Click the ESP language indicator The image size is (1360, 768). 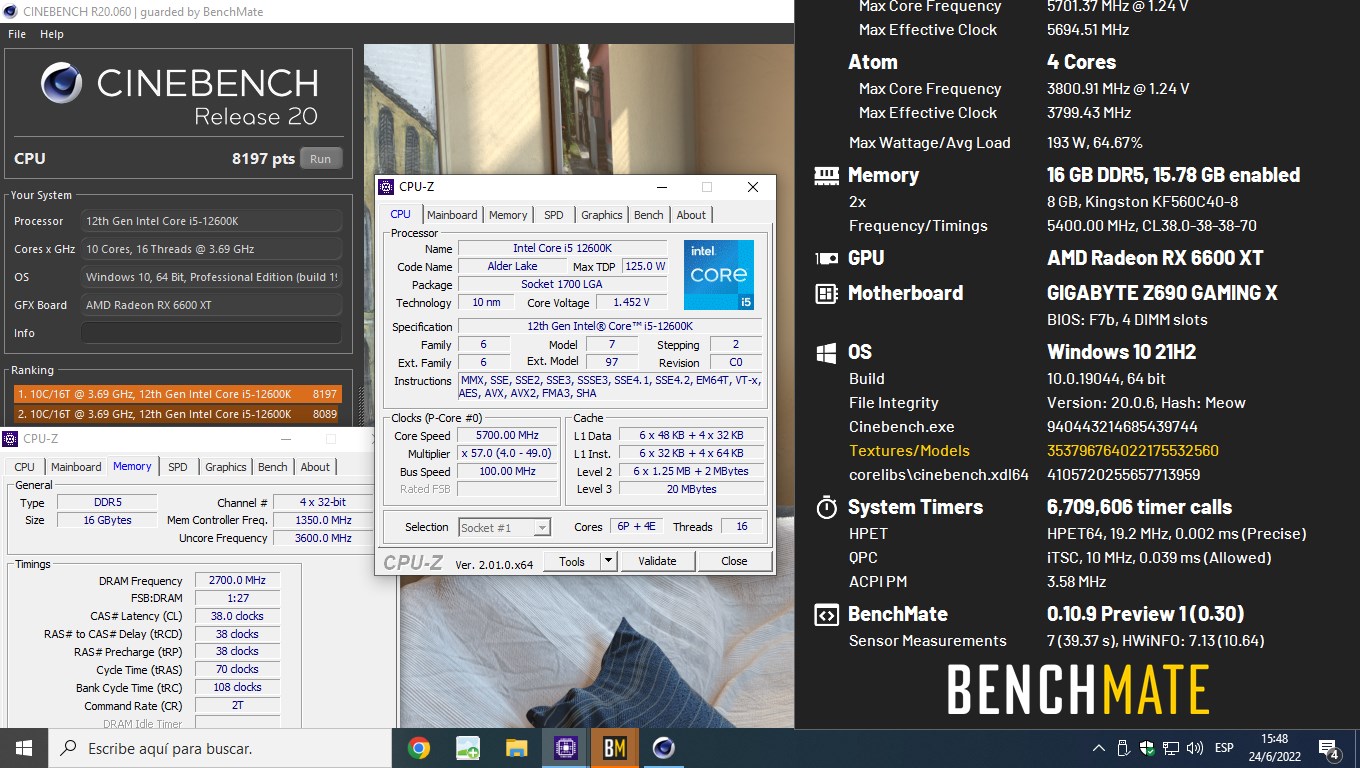coord(1224,748)
